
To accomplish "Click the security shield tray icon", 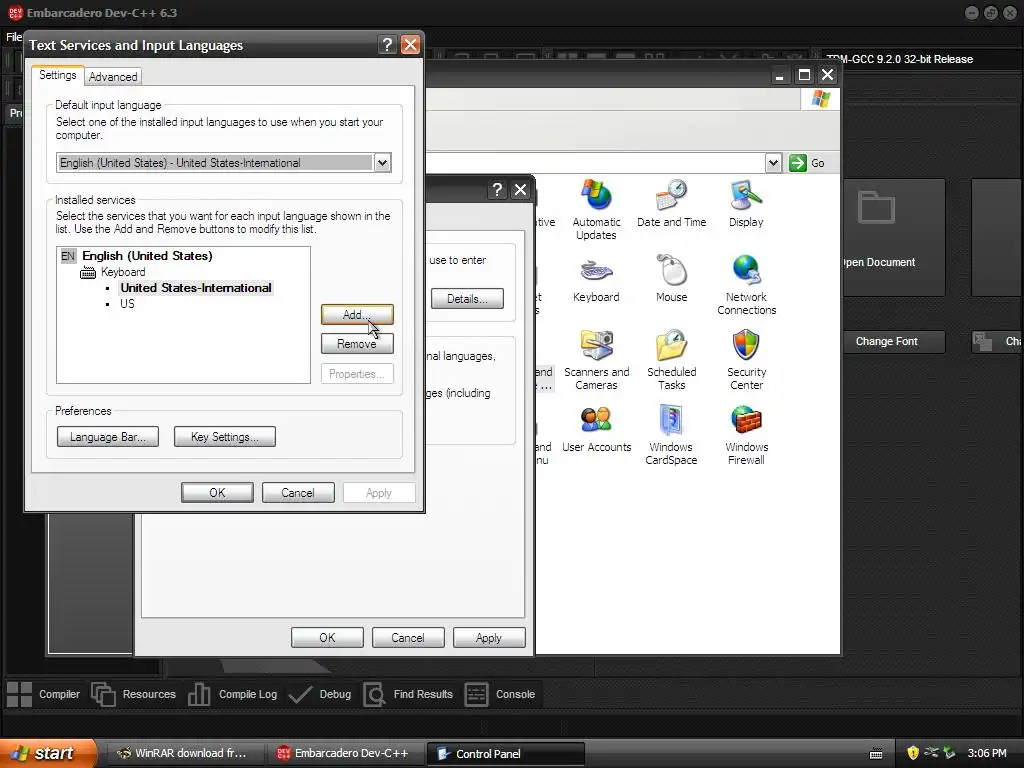I will 913,753.
